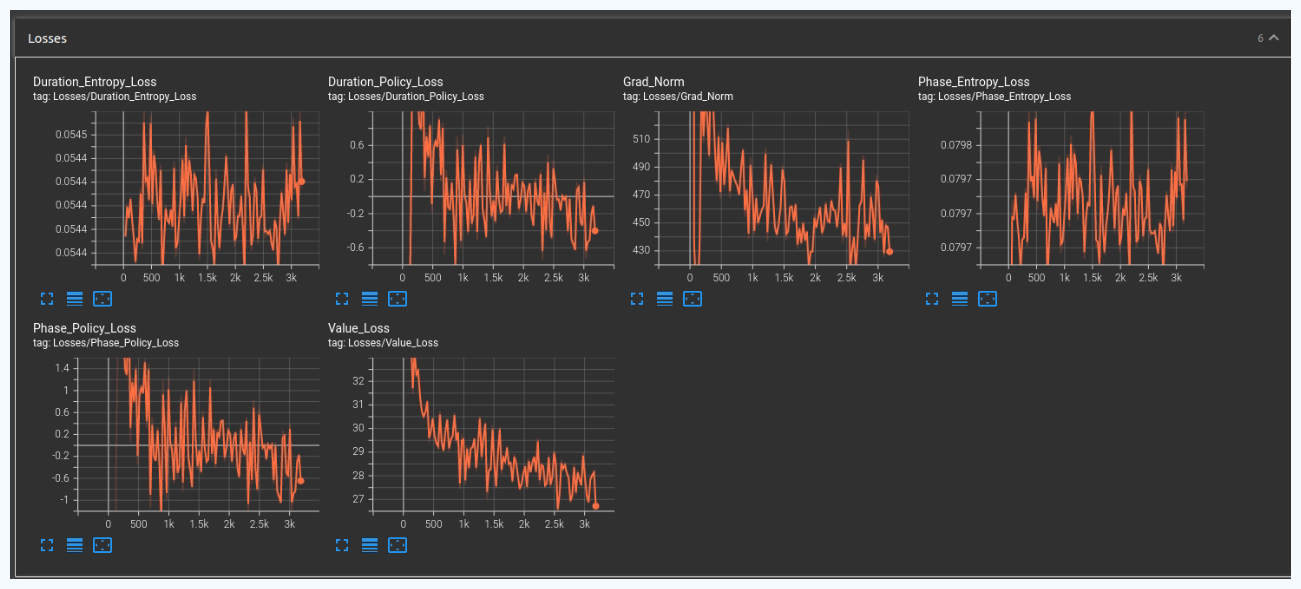1301x589 pixels.
Task: Fit domain to data on Value_Loss chart
Action: pyautogui.click(x=397, y=545)
